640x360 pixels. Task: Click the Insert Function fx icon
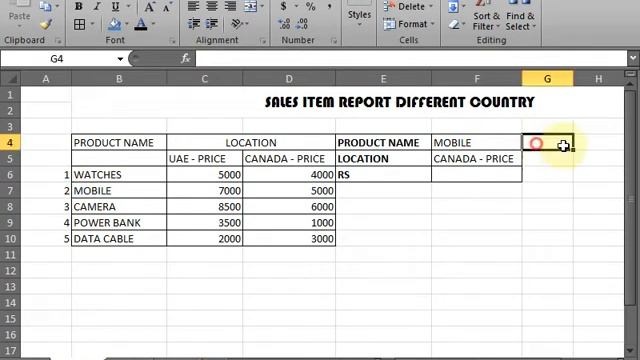185,59
